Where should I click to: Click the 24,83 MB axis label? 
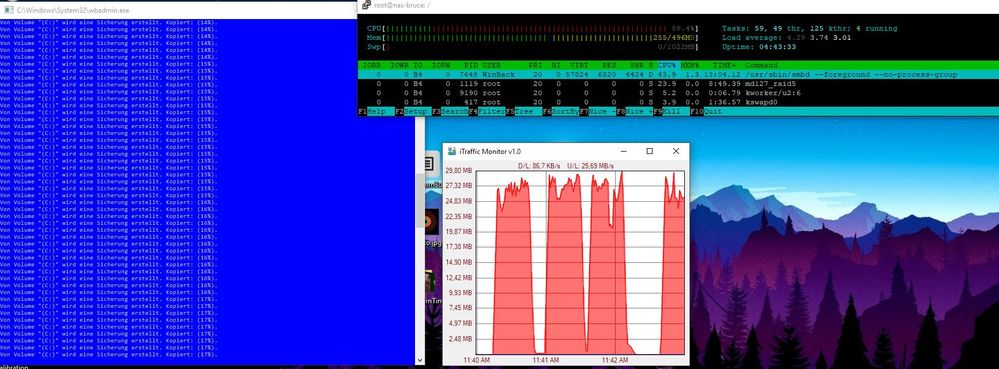click(x=459, y=201)
